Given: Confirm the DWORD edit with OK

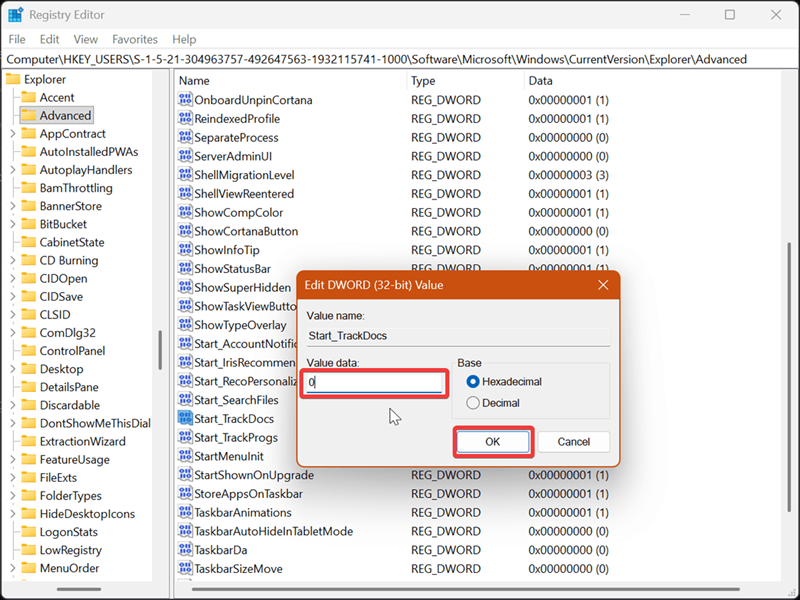Looking at the screenshot, I should [x=492, y=441].
